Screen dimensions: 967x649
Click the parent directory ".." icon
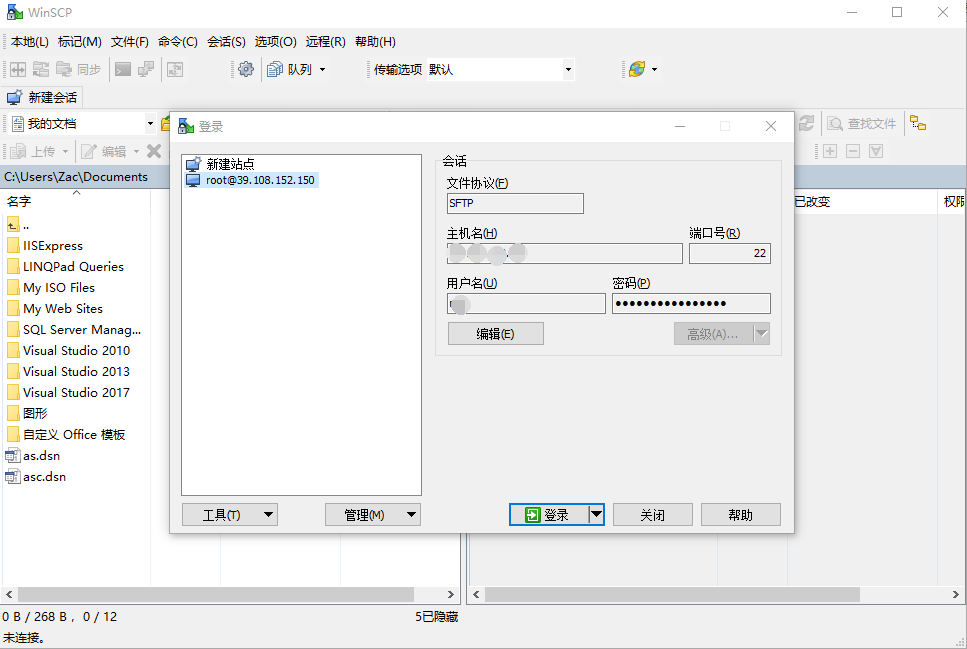[13, 225]
